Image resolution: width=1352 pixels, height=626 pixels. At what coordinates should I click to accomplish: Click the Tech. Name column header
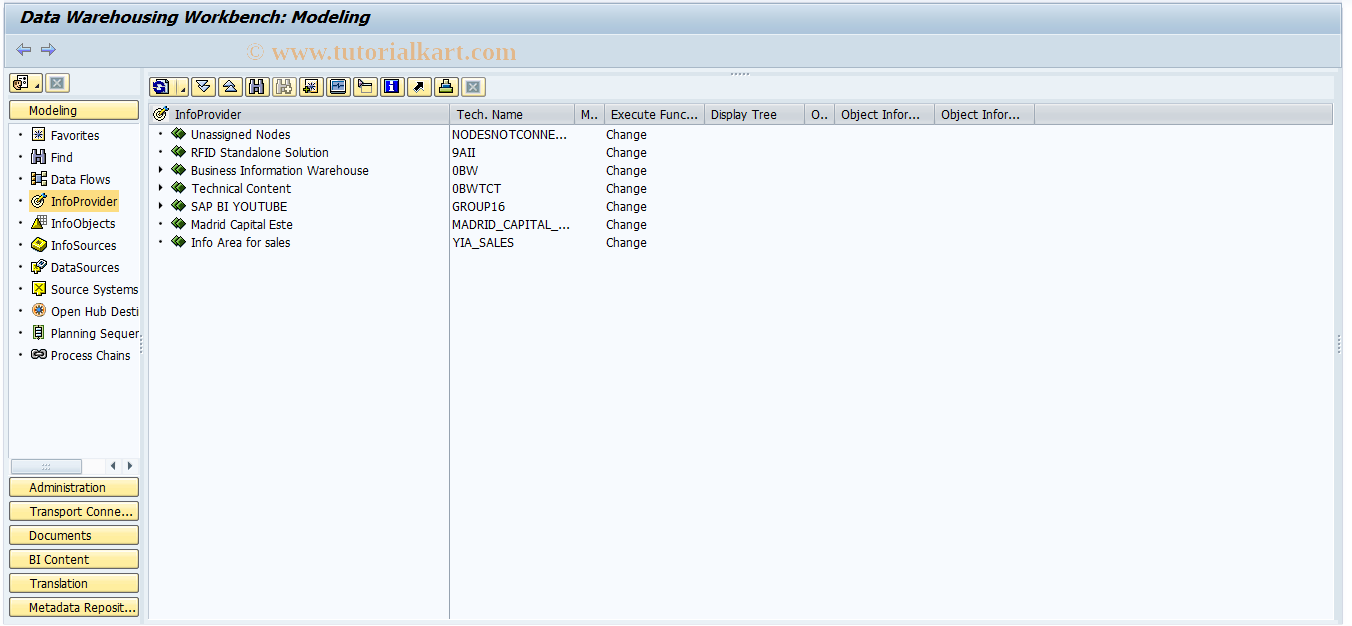512,114
